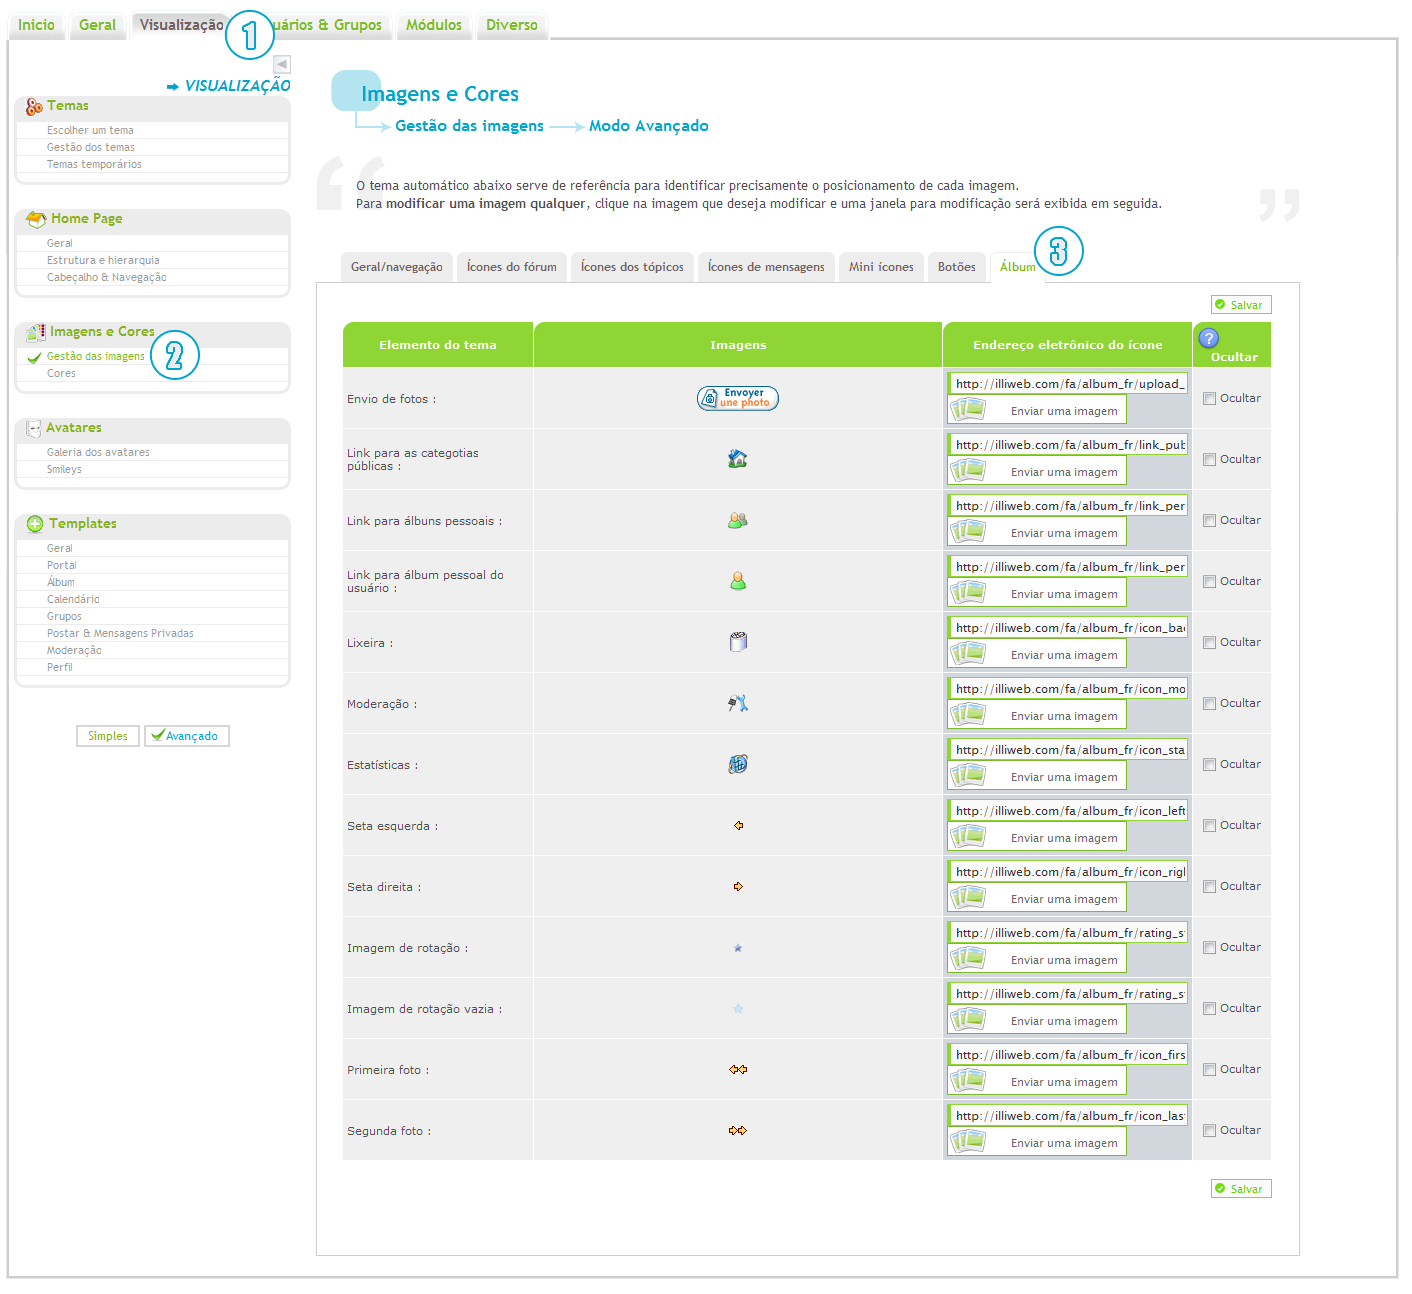Screen dimensions: 1412x1294
Task: Edit the URL field for Lixeira icon
Action: [1068, 627]
